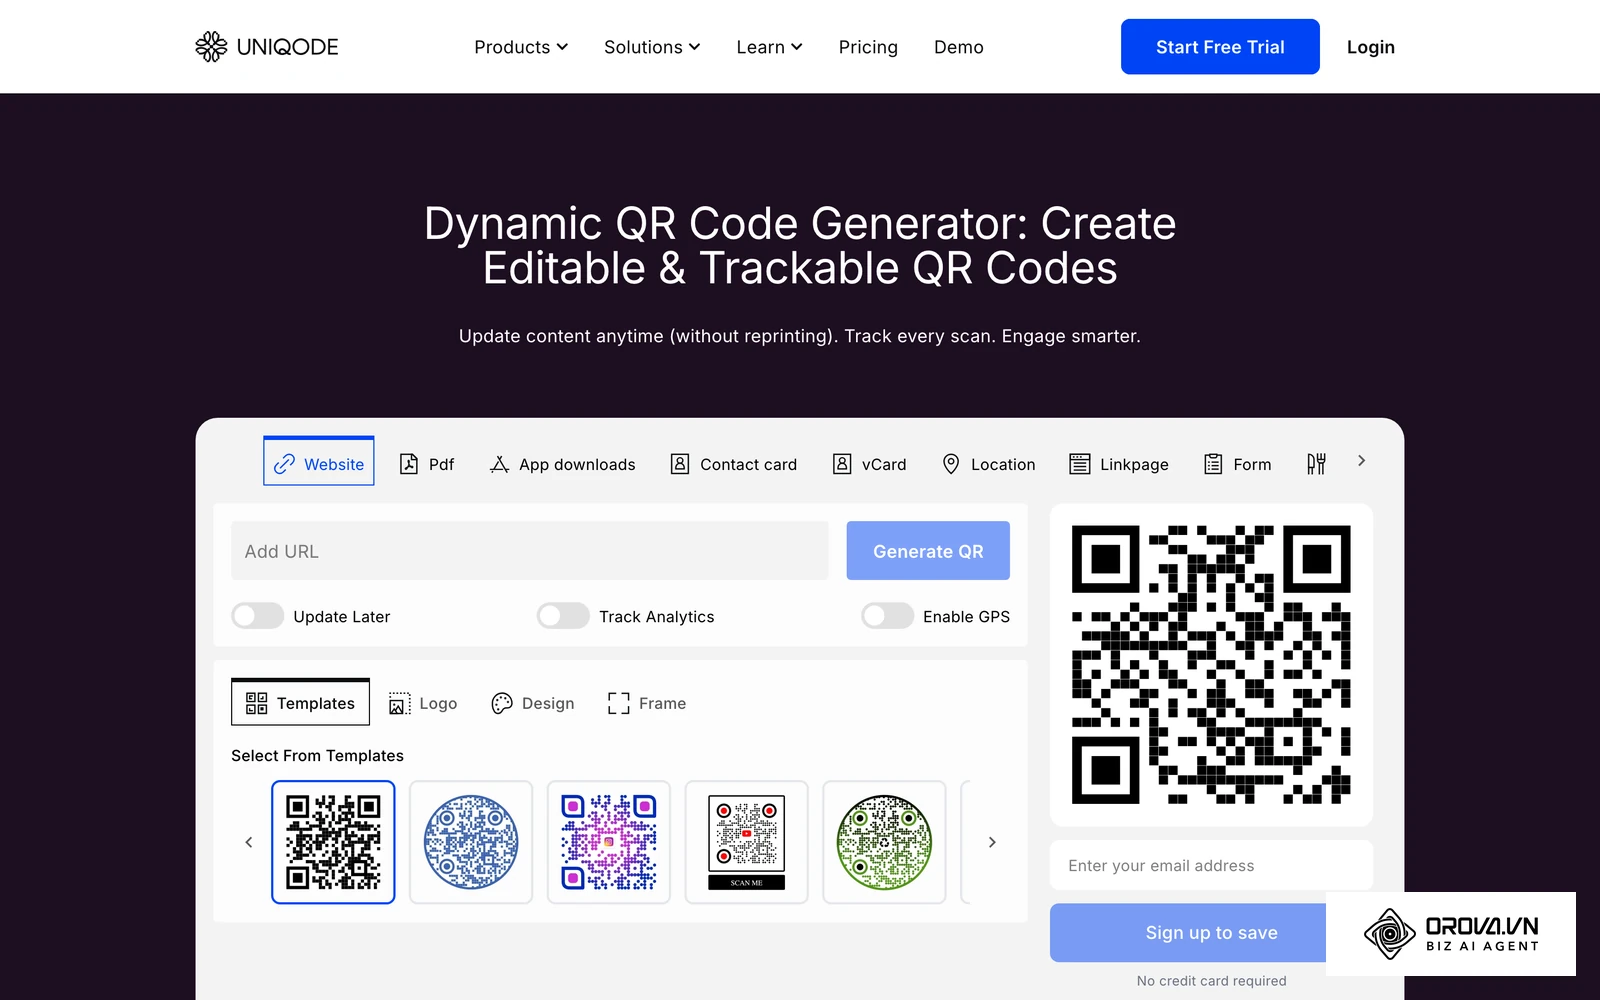Select App downloads QR type
This screenshot has width=1600, height=1000.
click(563, 464)
